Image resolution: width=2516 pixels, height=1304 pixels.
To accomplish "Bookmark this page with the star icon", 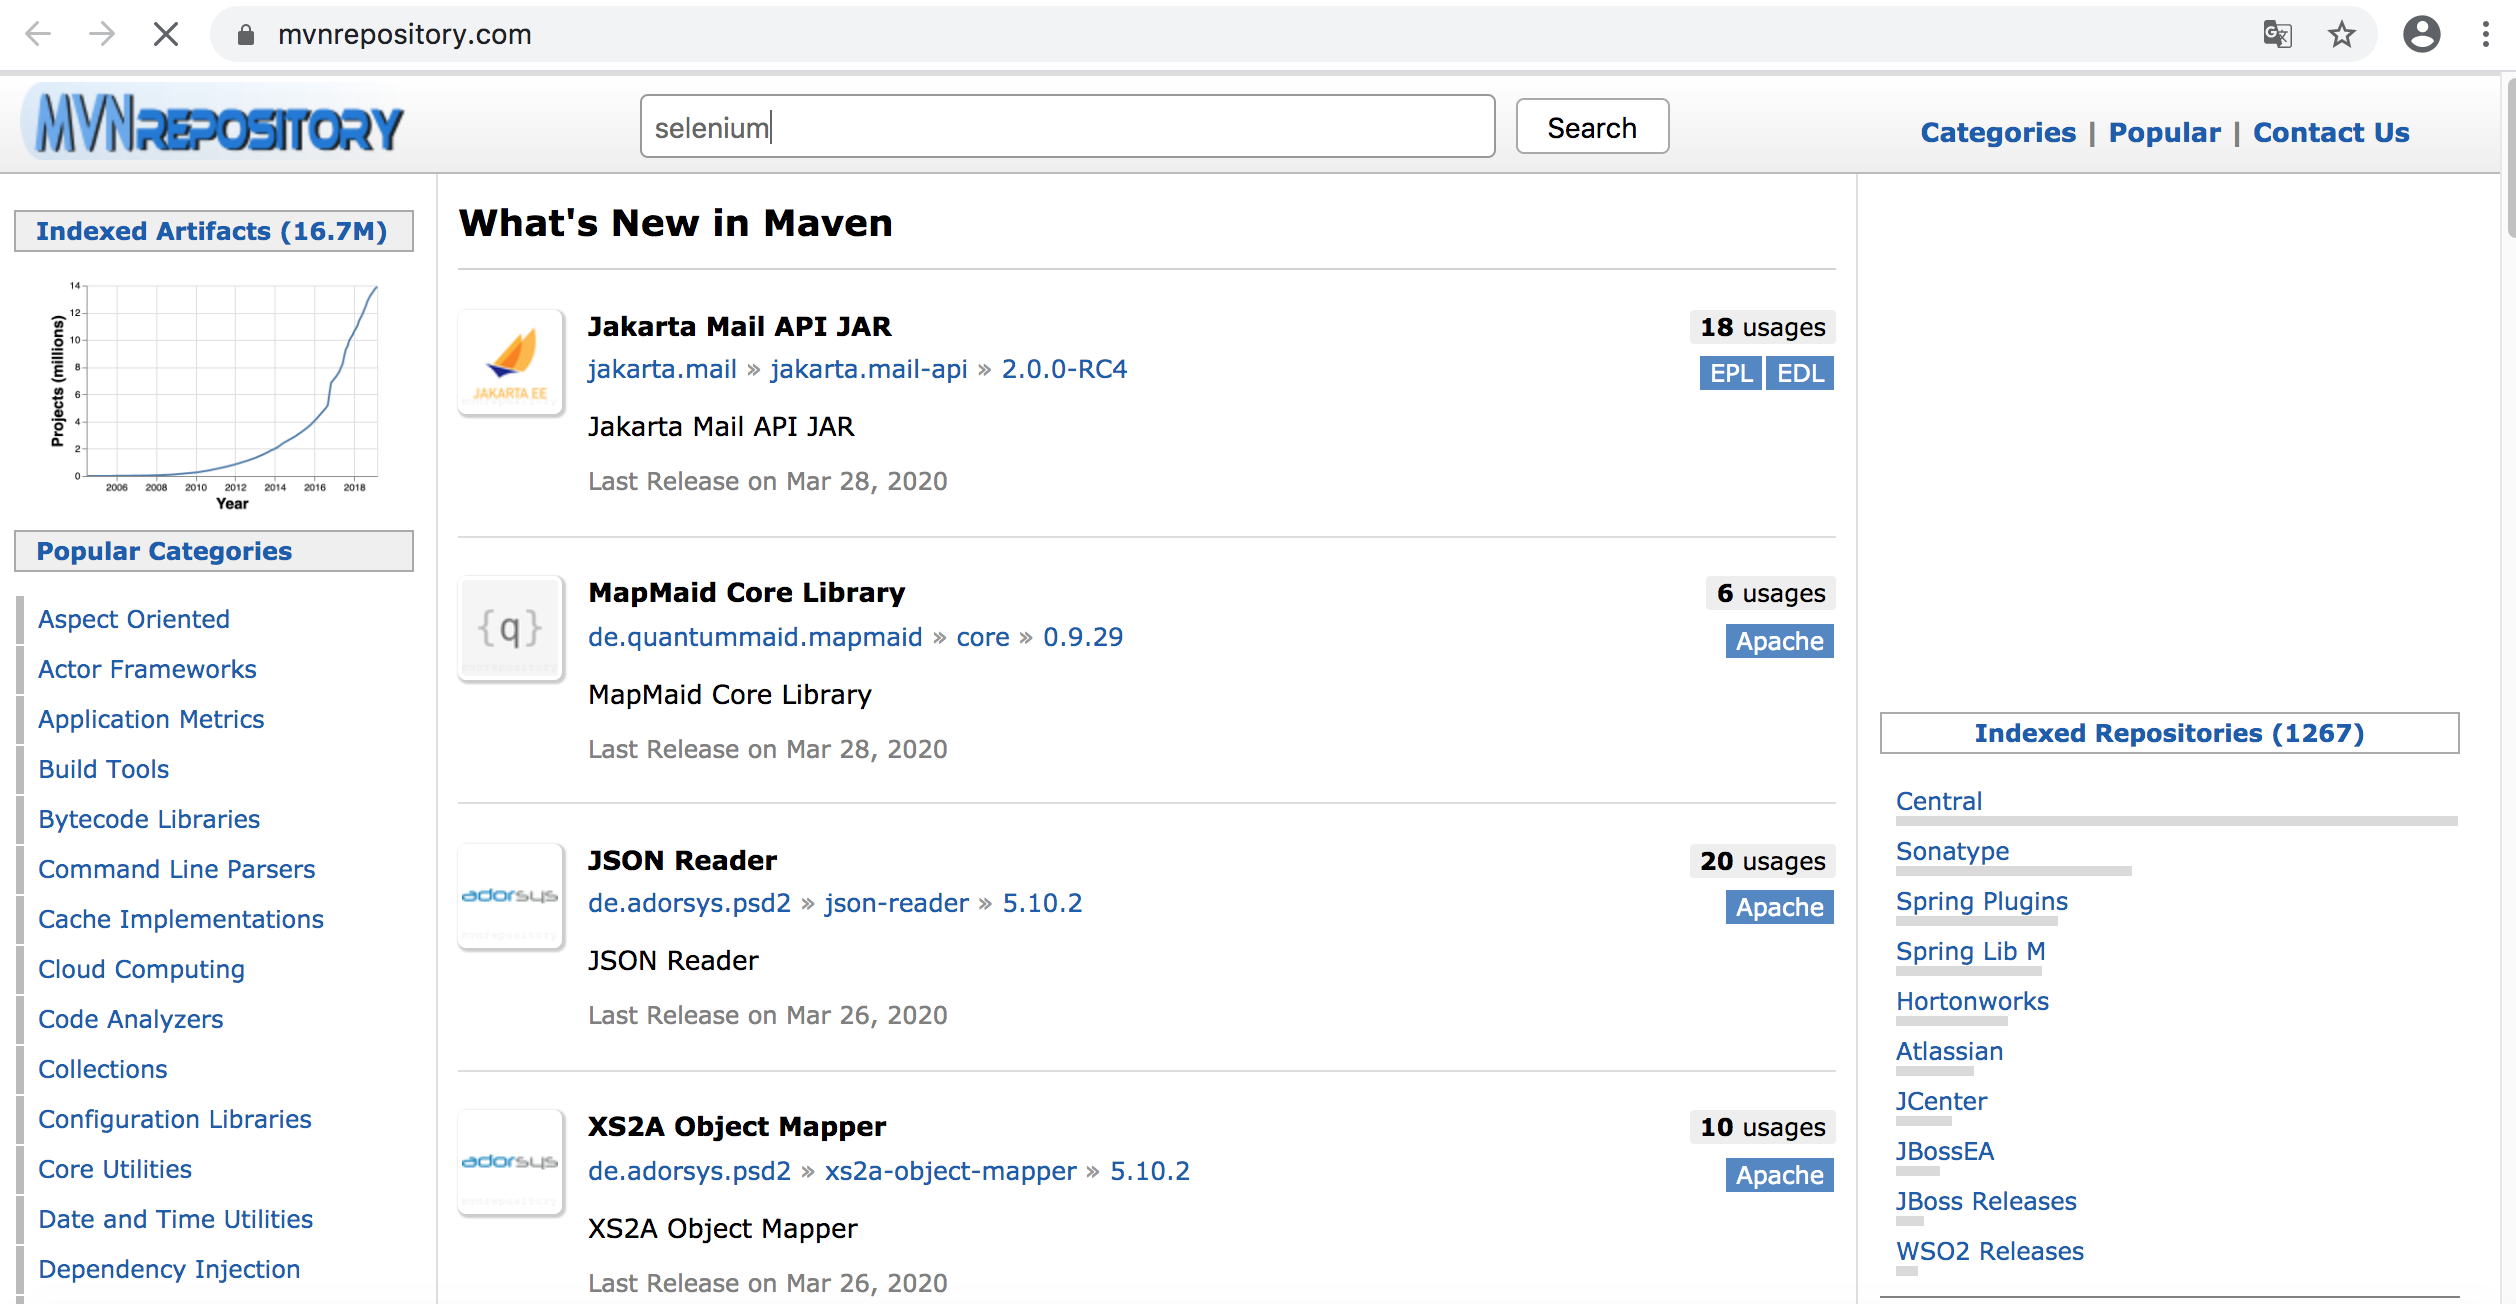I will click(2341, 34).
